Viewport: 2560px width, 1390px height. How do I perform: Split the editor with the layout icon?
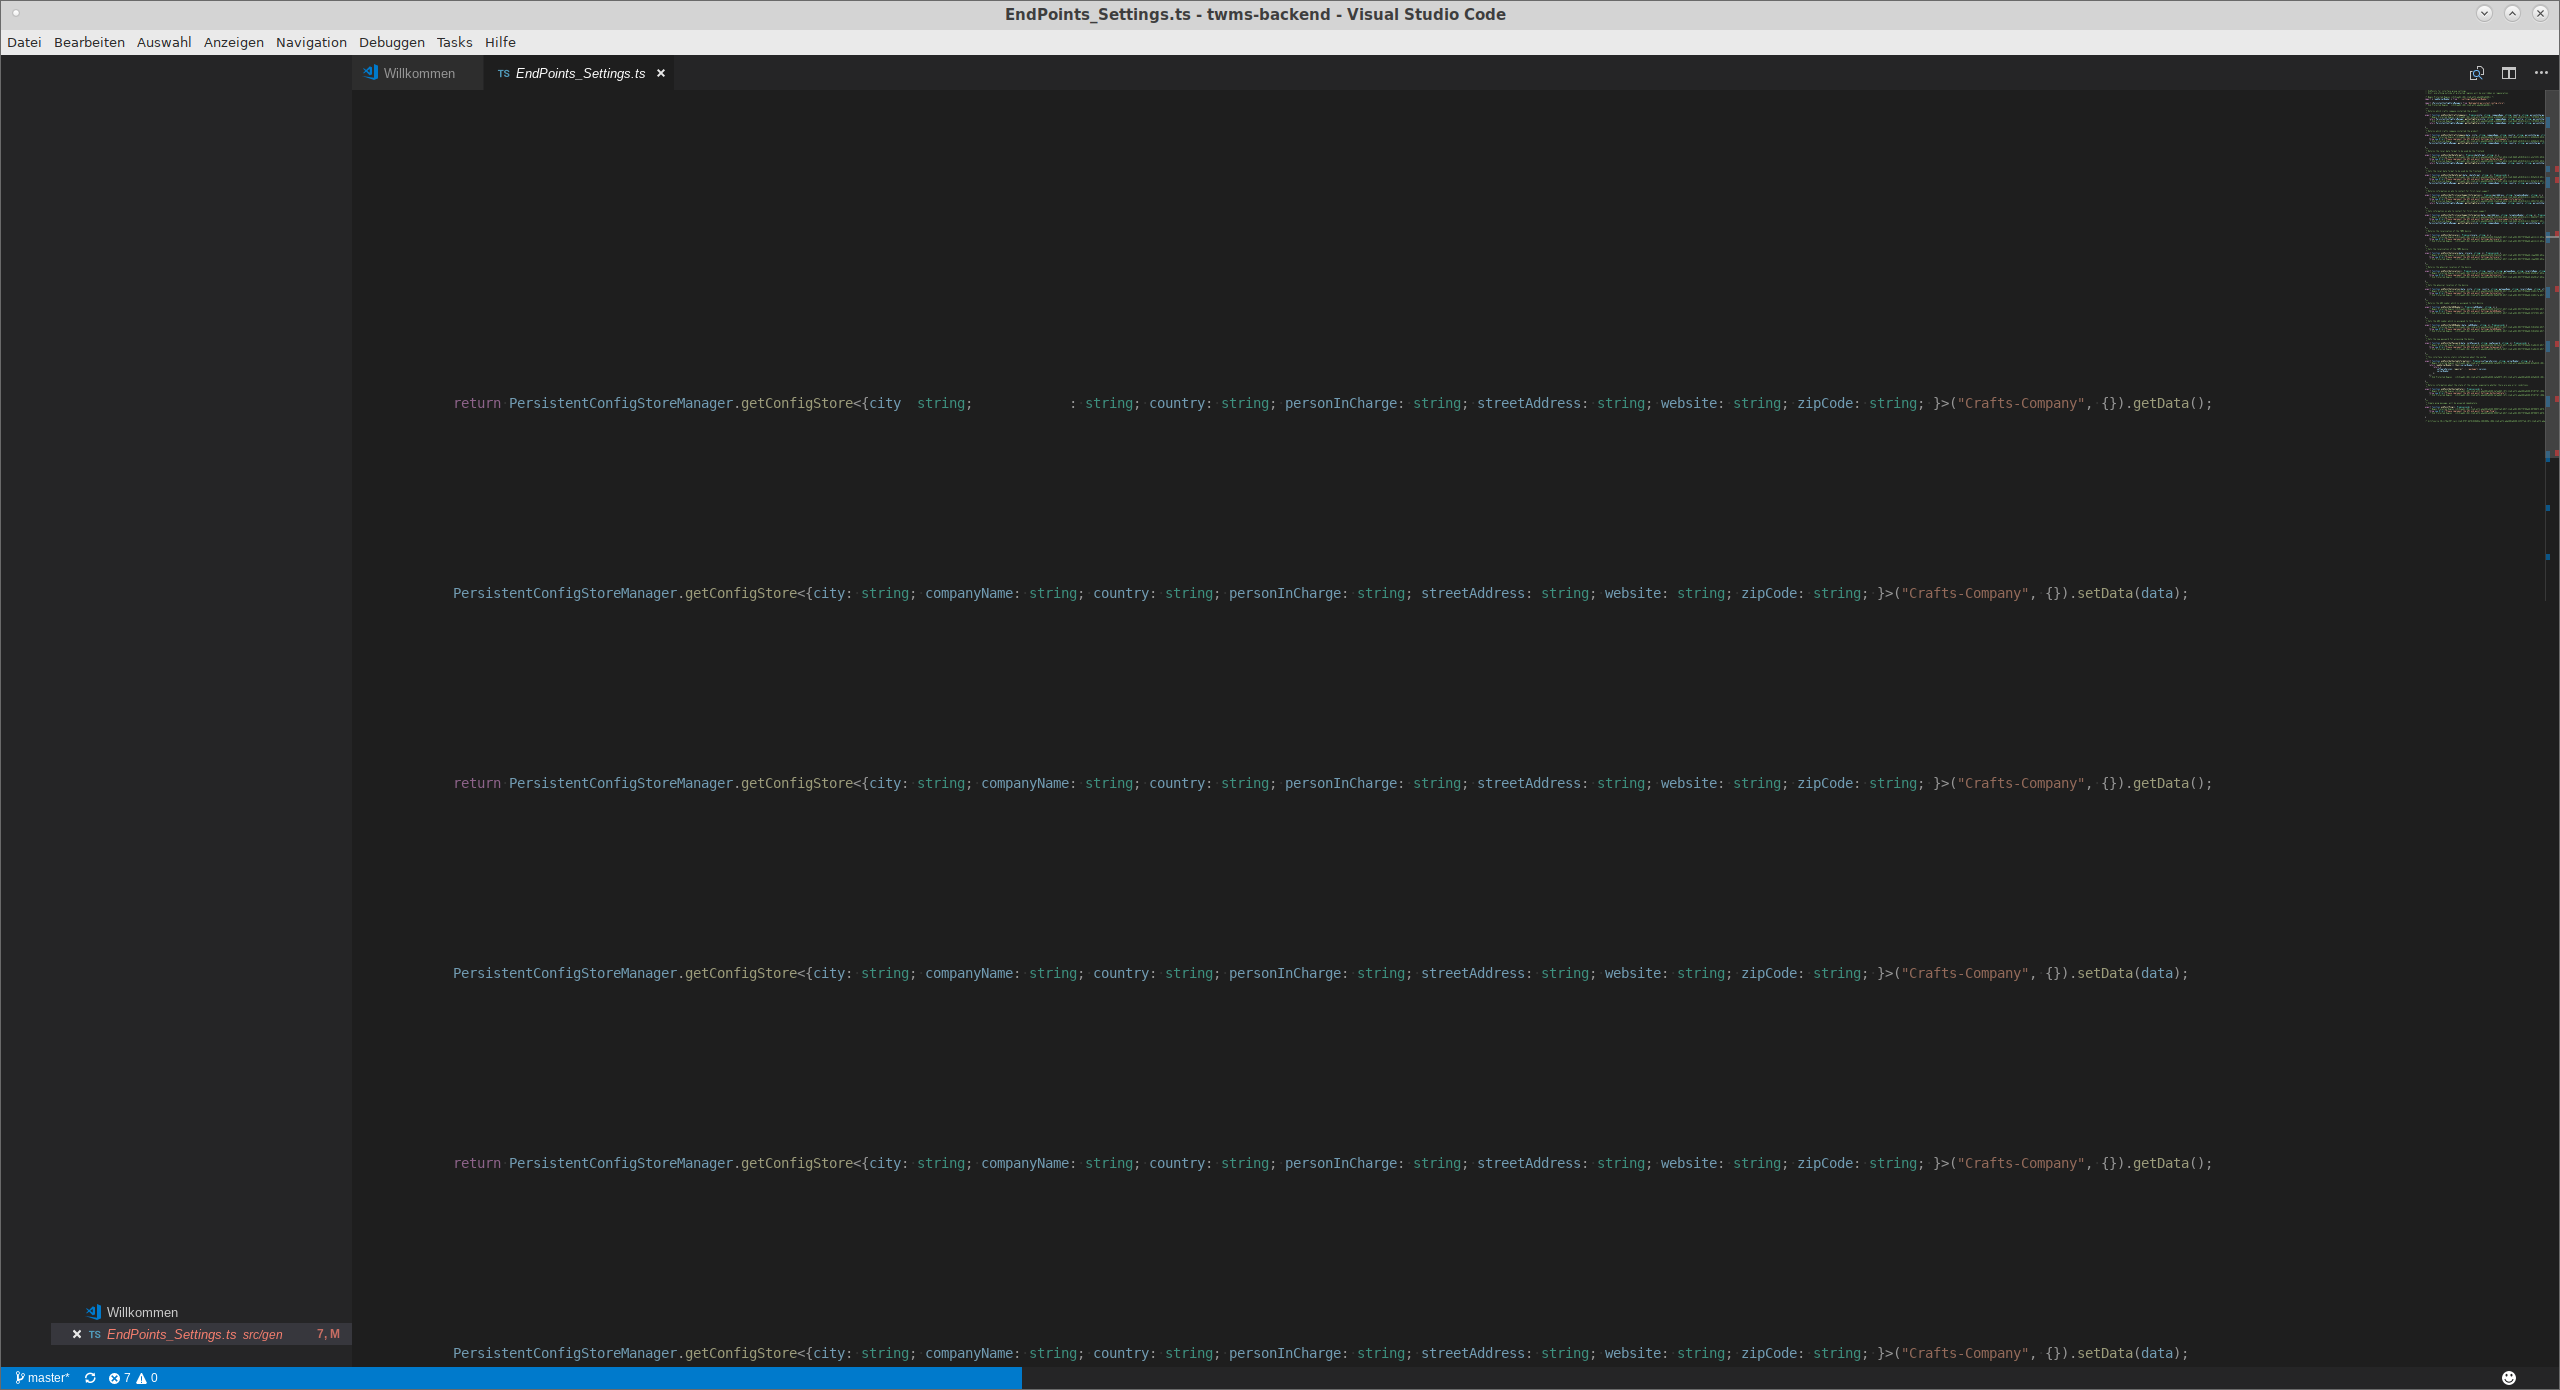(2508, 73)
